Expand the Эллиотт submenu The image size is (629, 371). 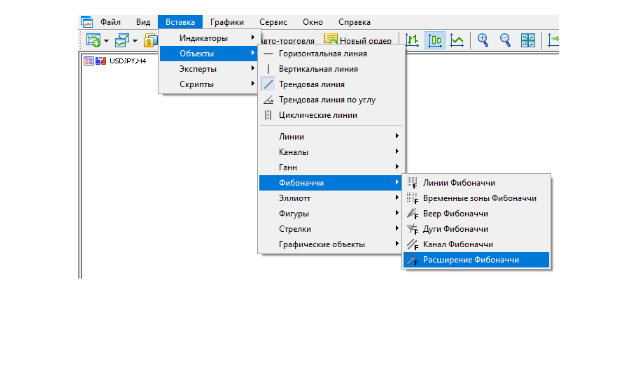pyautogui.click(x=331, y=198)
